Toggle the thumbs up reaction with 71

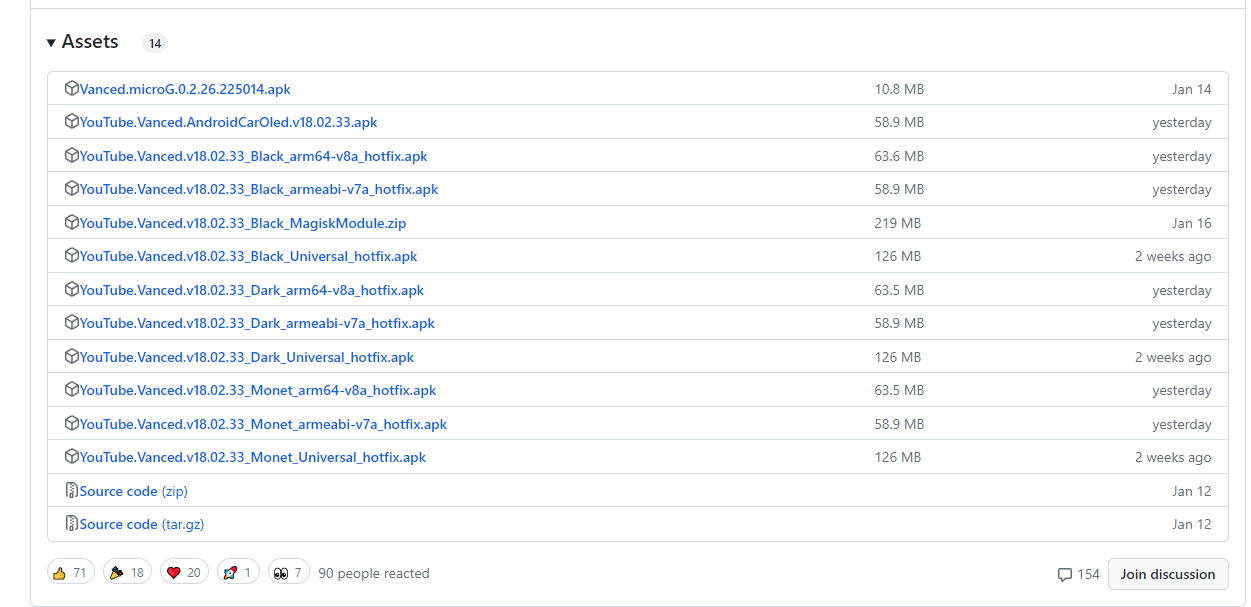[x=70, y=573]
